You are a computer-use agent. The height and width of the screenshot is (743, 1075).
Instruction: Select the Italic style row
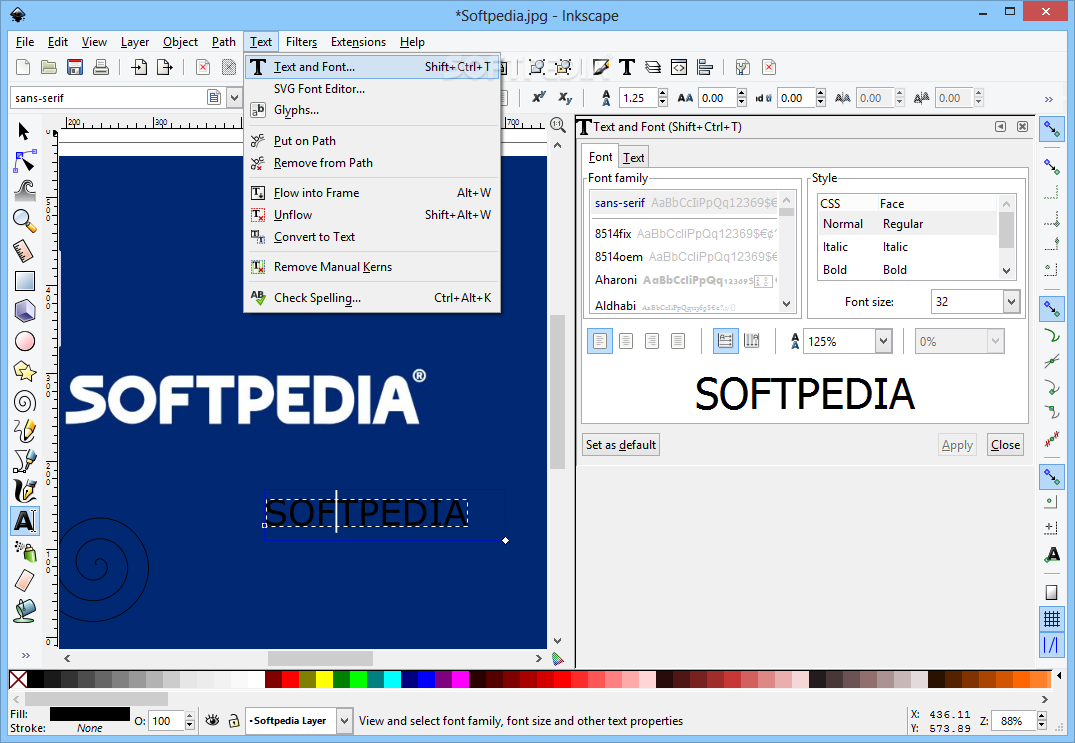pos(907,247)
